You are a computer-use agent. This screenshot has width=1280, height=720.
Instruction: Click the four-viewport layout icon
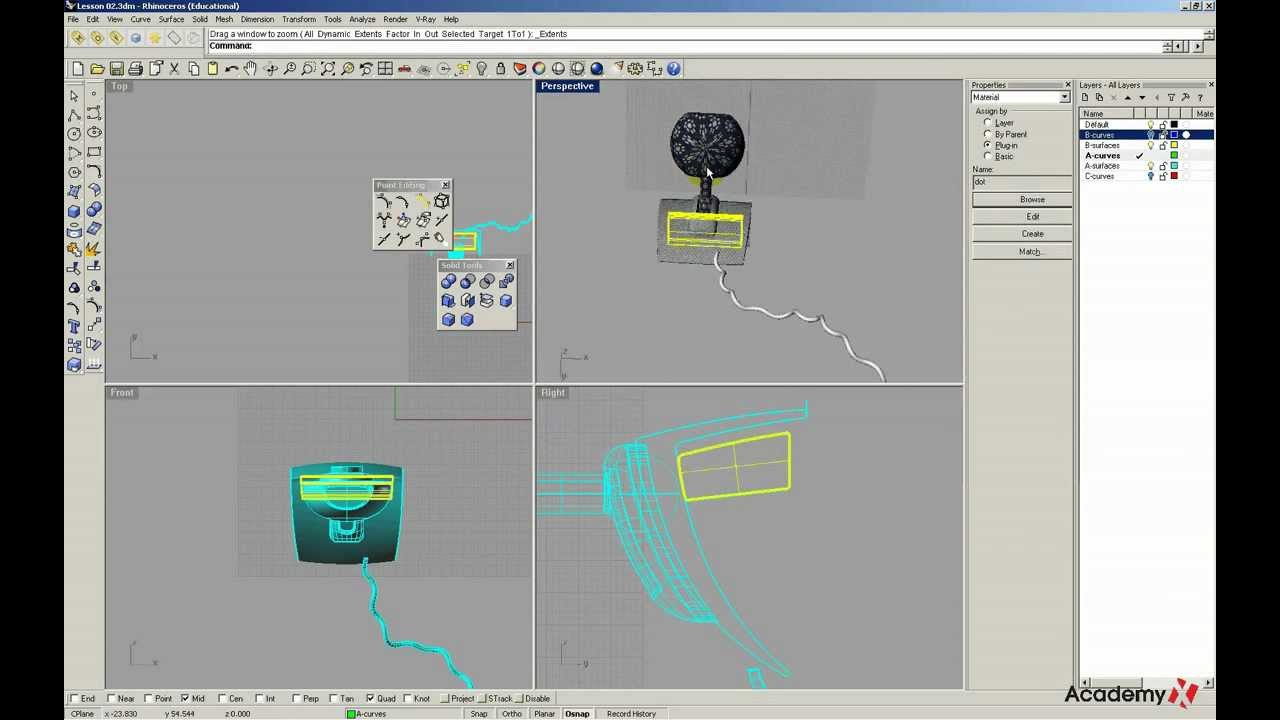385,69
